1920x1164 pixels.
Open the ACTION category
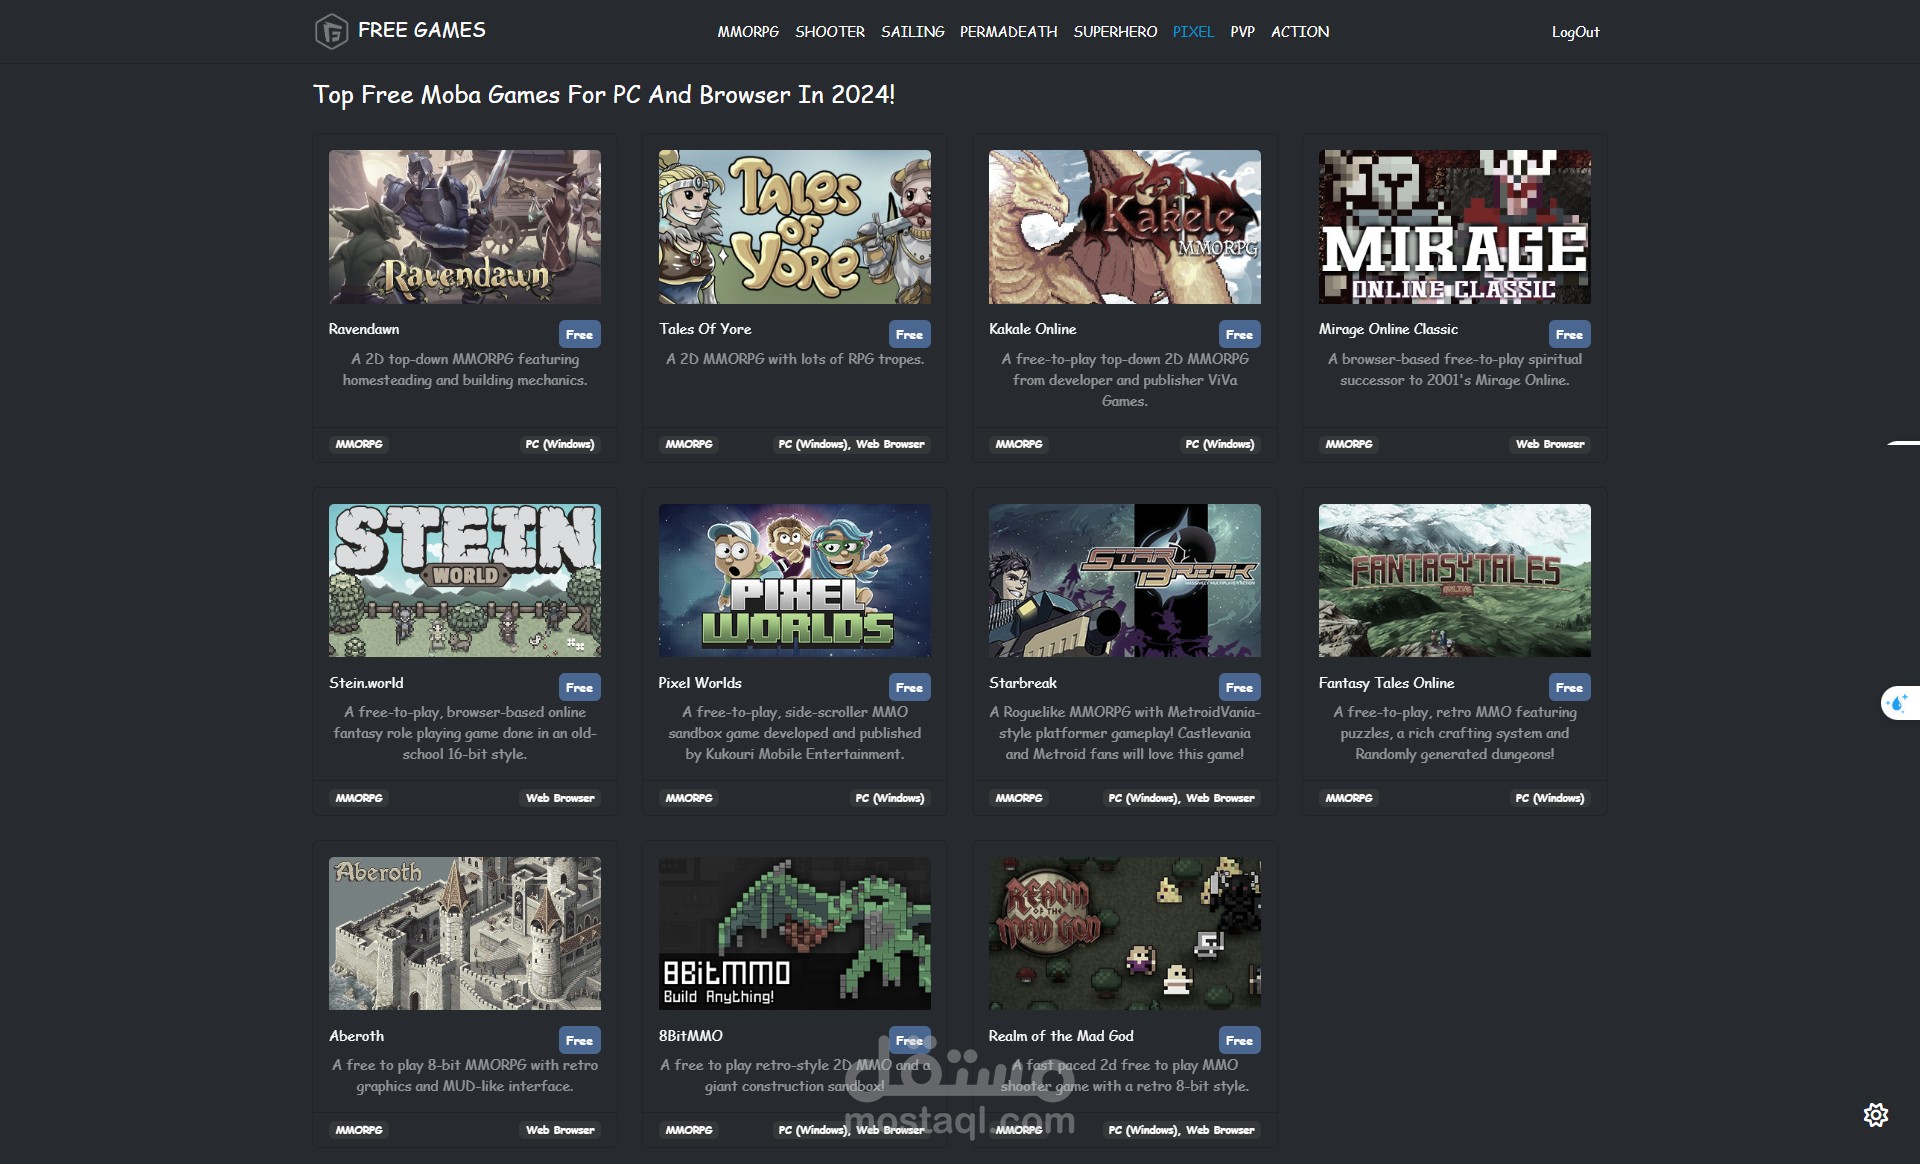click(1300, 32)
